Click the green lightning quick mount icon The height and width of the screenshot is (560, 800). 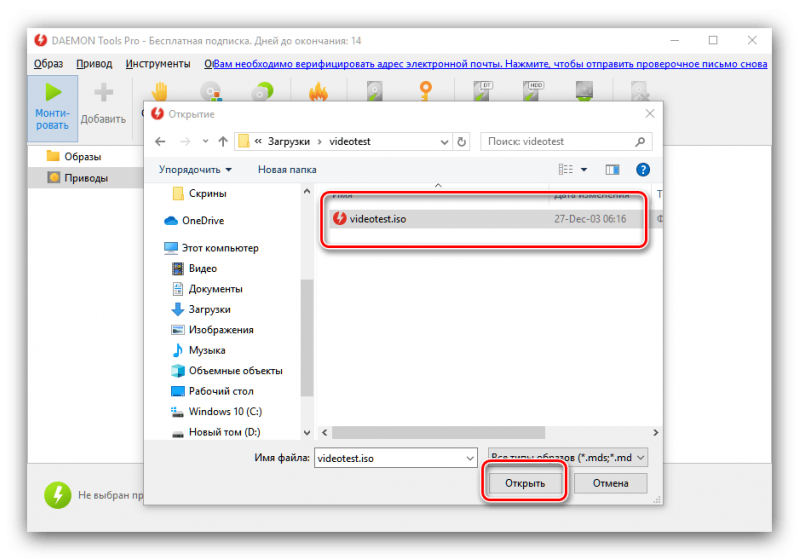point(58,495)
